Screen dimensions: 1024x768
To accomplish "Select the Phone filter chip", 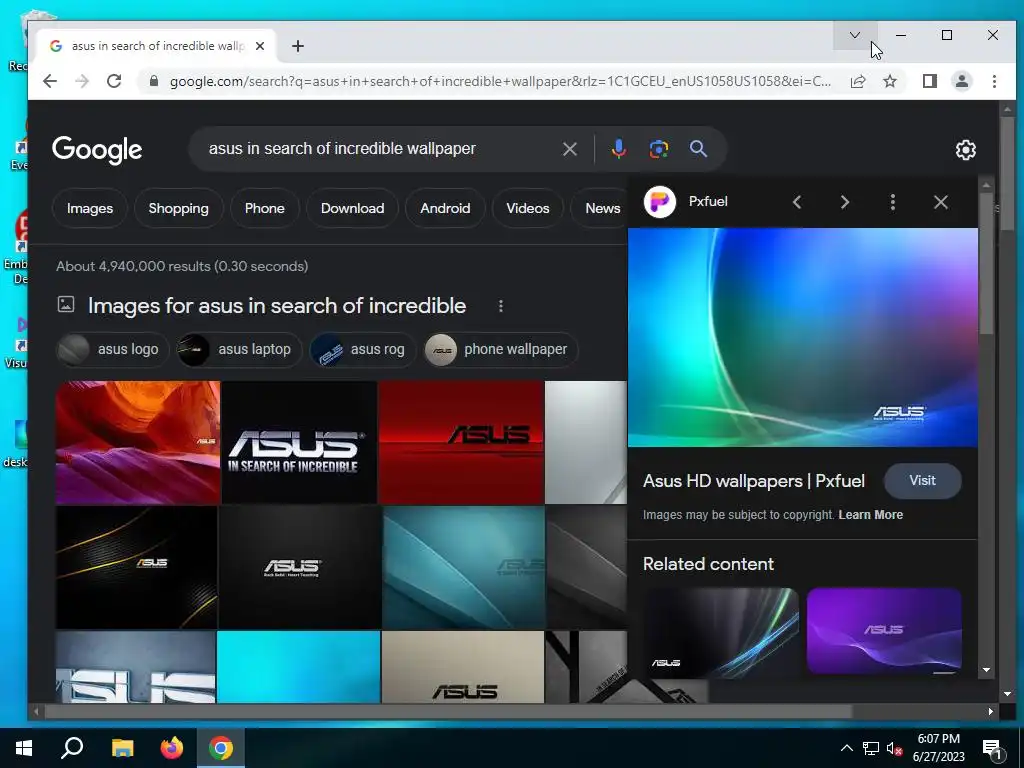I will tap(264, 208).
